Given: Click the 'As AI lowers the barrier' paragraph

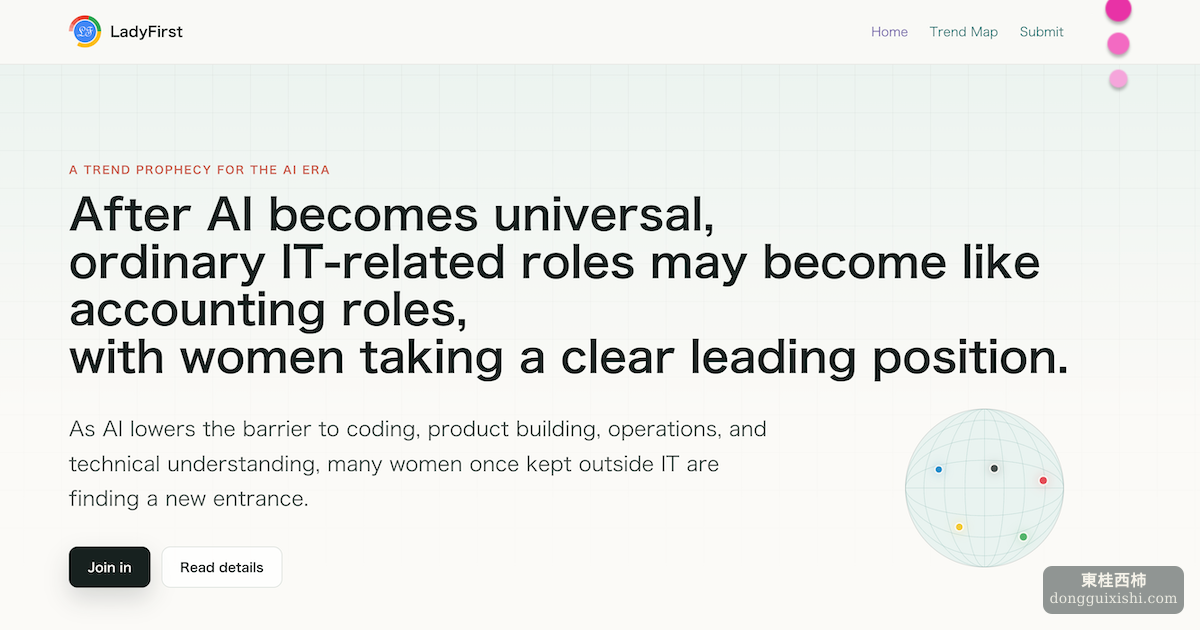Looking at the screenshot, I should 418,464.
